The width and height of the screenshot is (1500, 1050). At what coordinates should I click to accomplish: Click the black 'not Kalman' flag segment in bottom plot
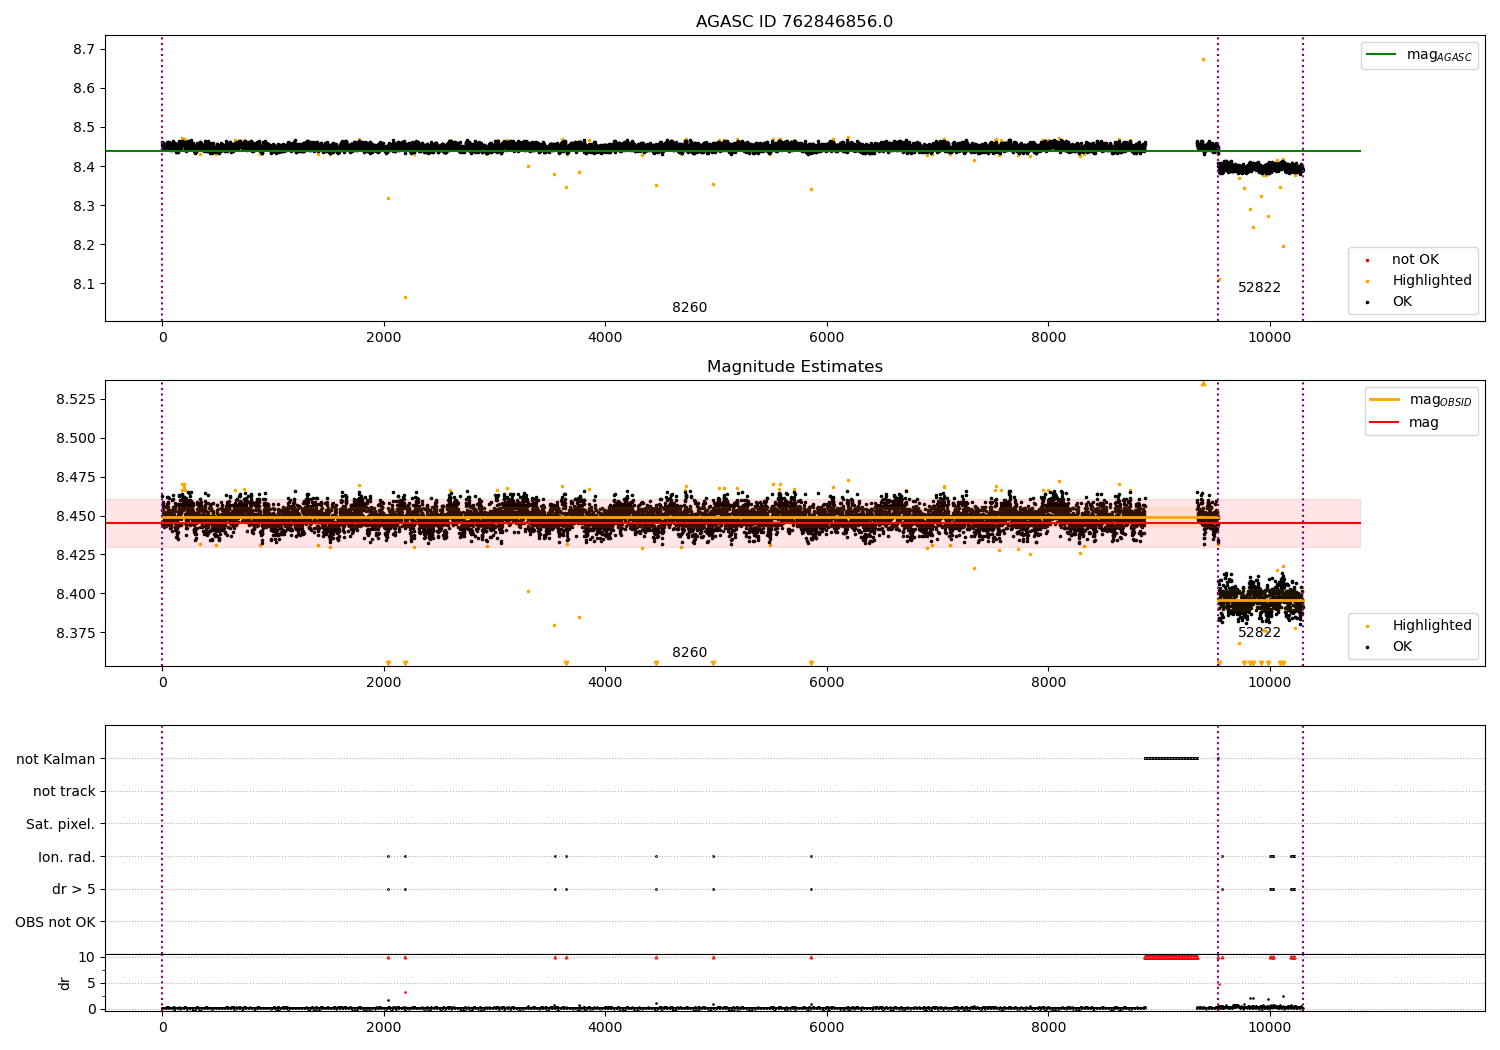coord(1171,758)
